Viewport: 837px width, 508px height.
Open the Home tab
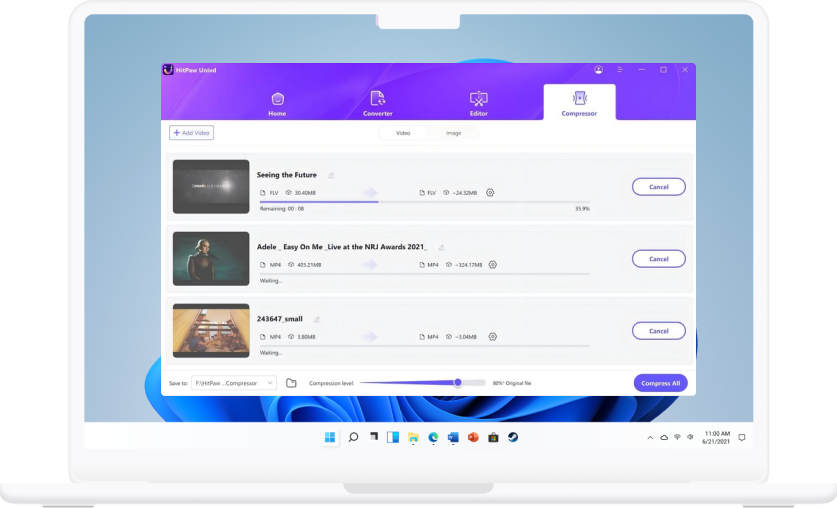[x=277, y=104]
